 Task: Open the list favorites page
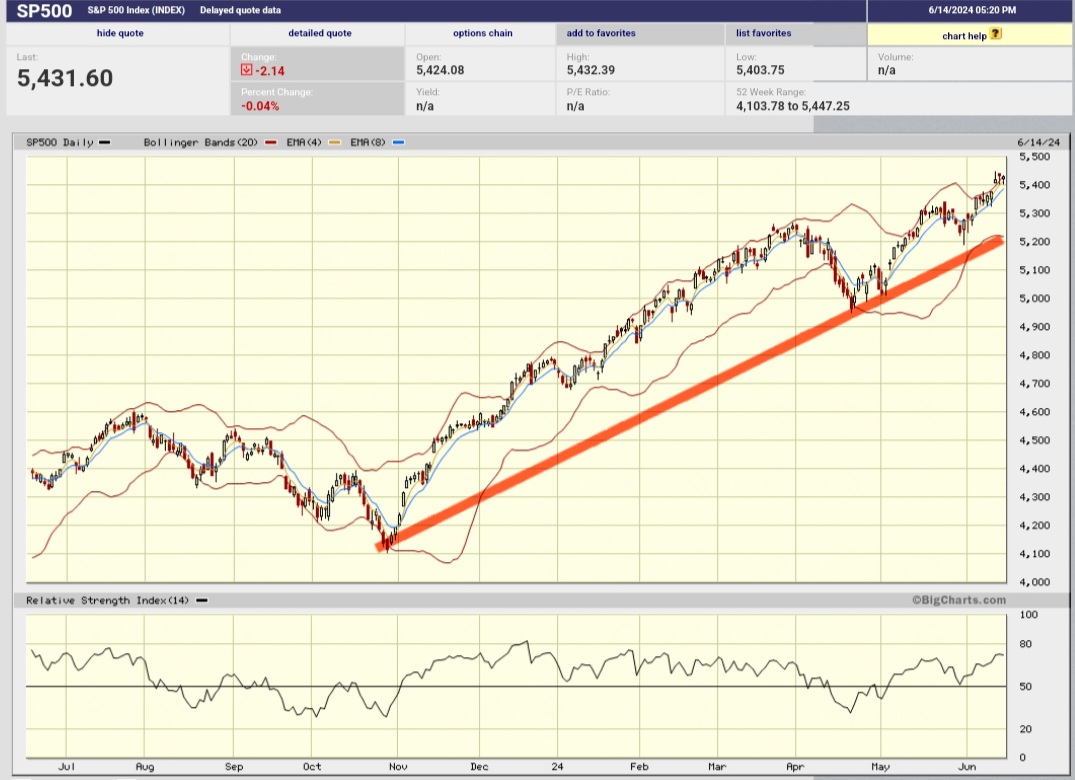[x=763, y=32]
